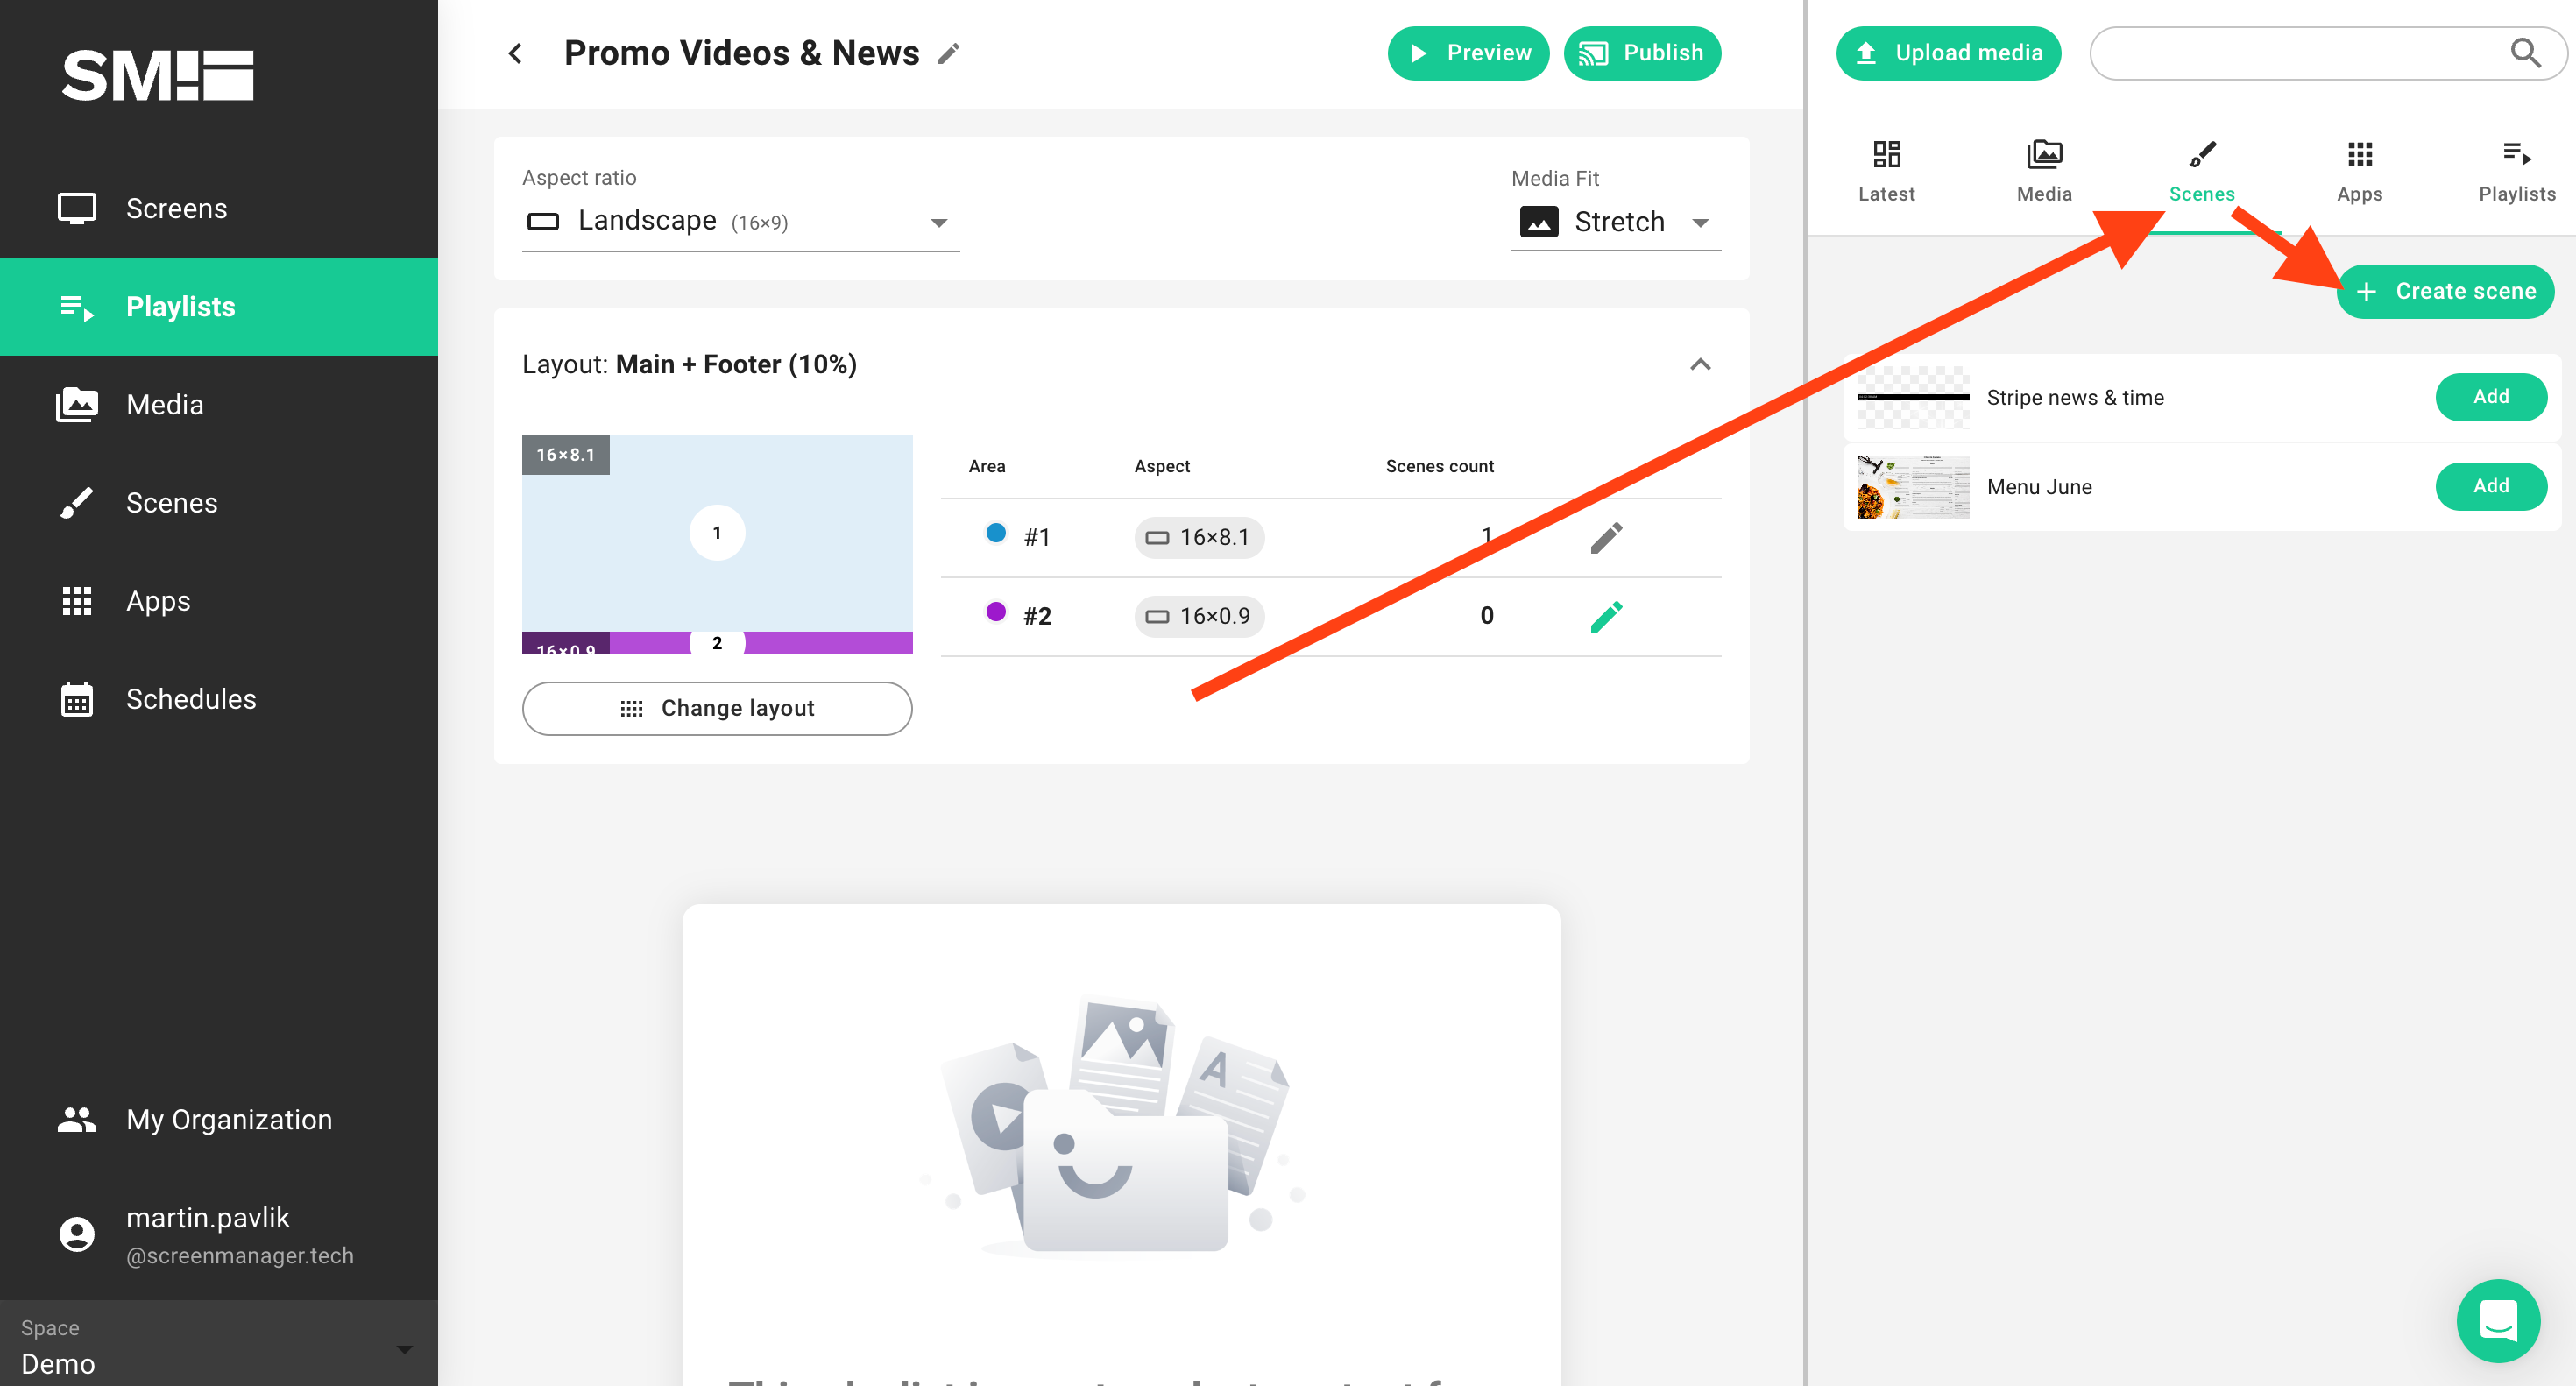Click the edit pencil icon on area #2
The height and width of the screenshot is (1386, 2576).
1604,614
